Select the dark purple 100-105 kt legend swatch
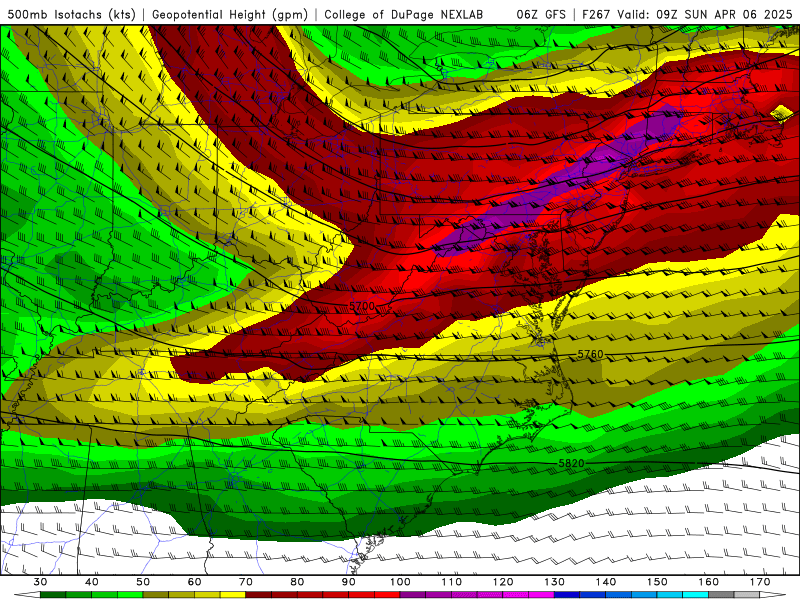This screenshot has width=800, height=600. coord(413,595)
